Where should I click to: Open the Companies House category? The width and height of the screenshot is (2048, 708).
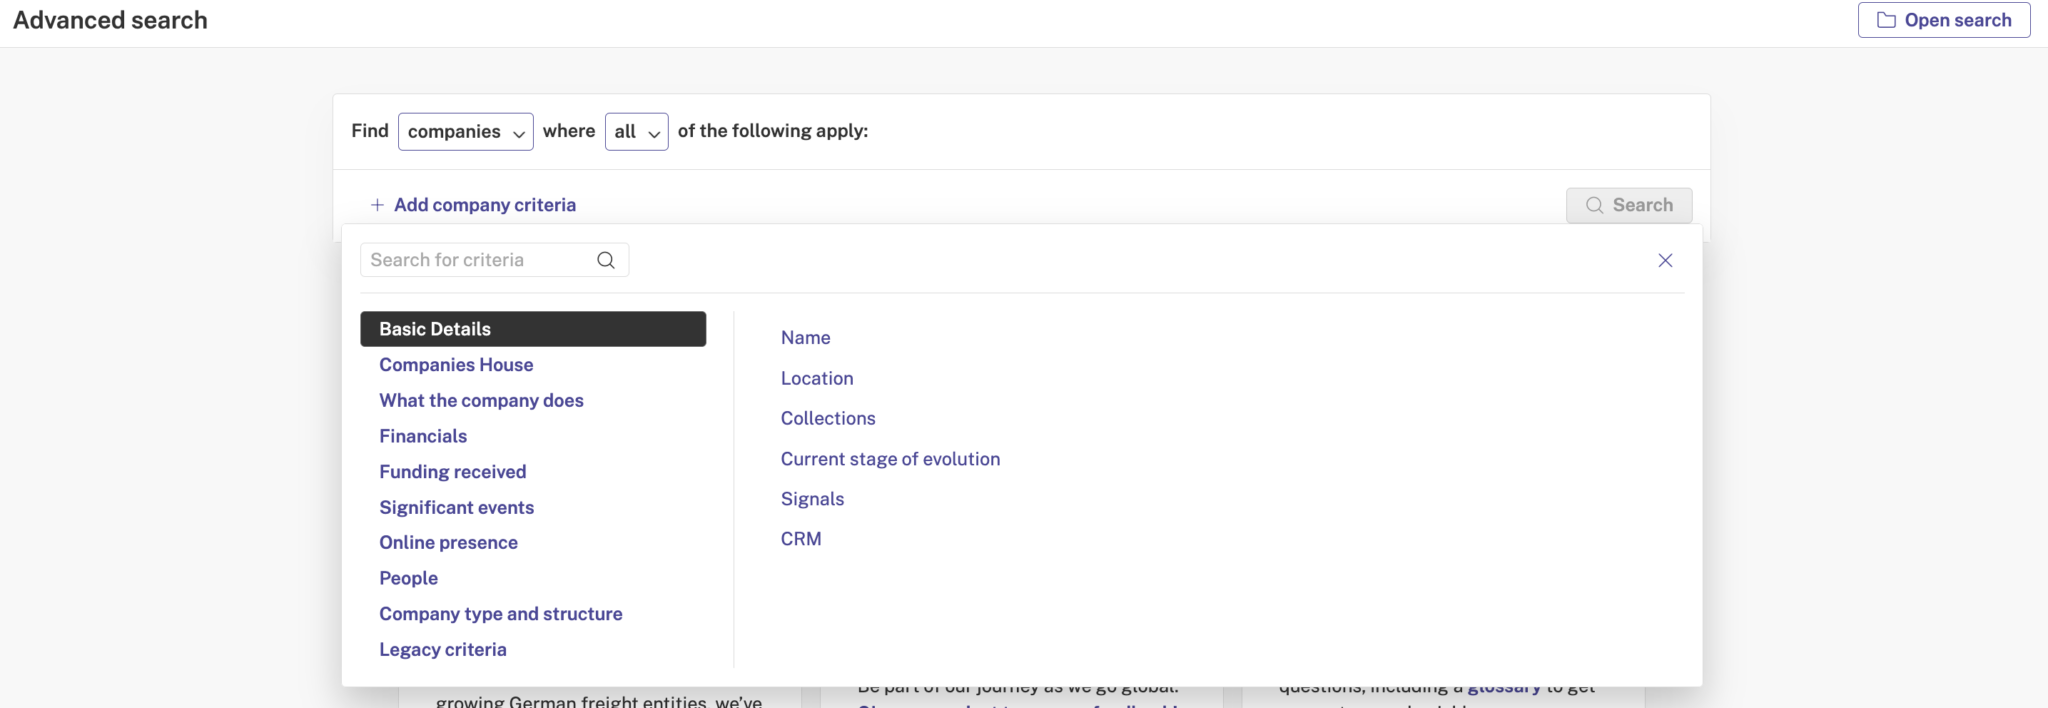point(456,365)
